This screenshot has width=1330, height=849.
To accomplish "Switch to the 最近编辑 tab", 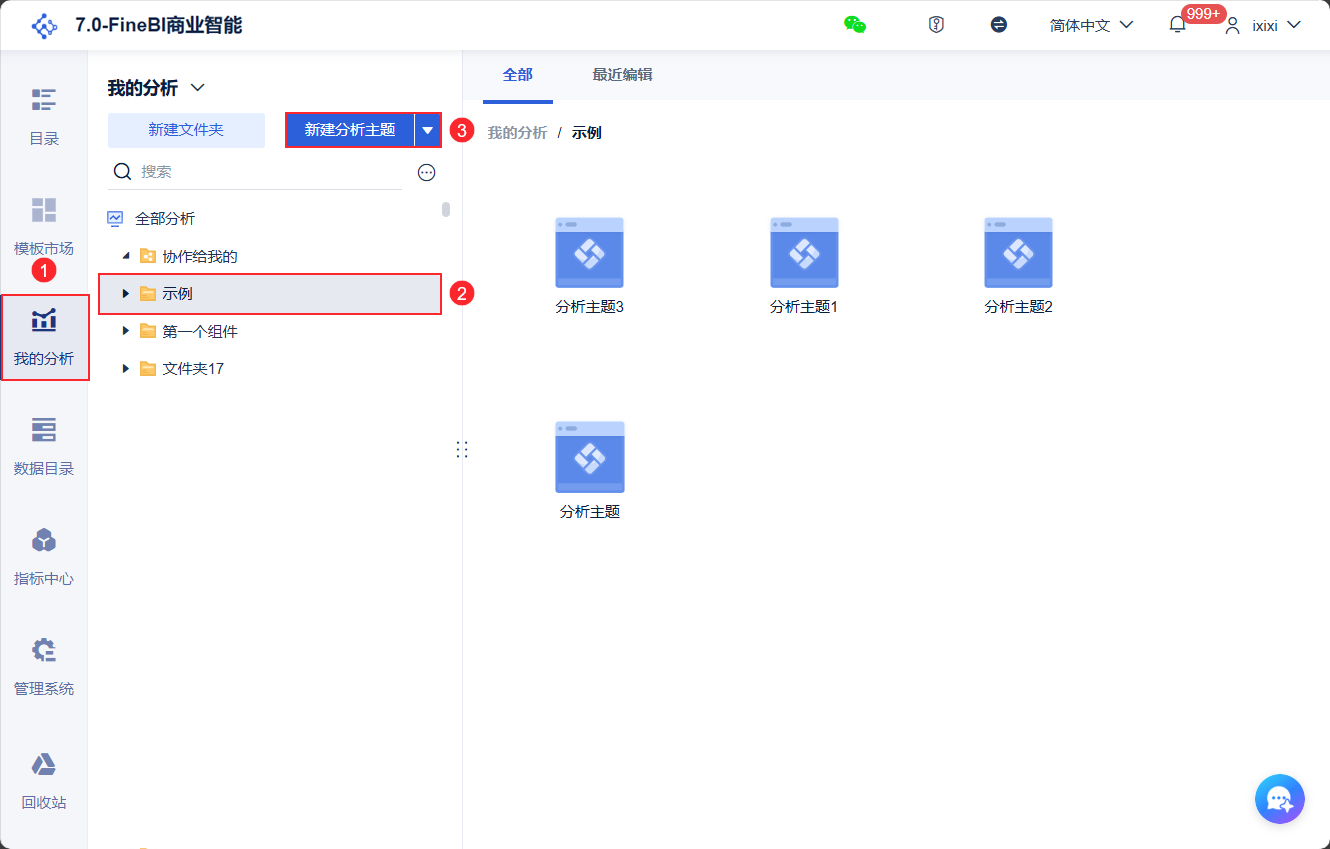I will click(622, 75).
